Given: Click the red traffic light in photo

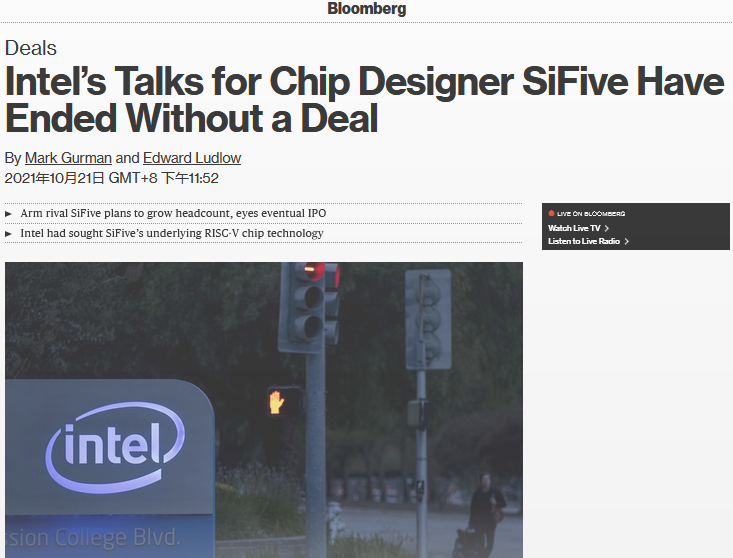Looking at the screenshot, I should [315, 270].
